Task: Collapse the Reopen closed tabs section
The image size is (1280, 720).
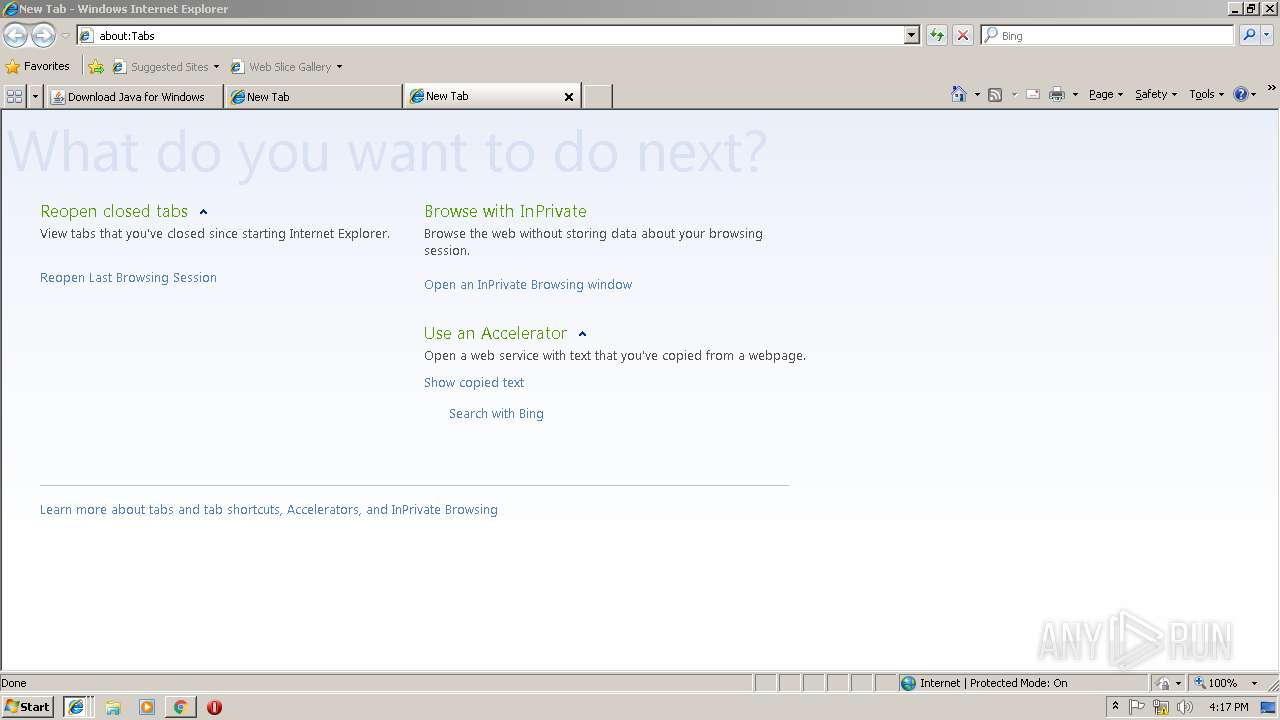Action: [203, 212]
